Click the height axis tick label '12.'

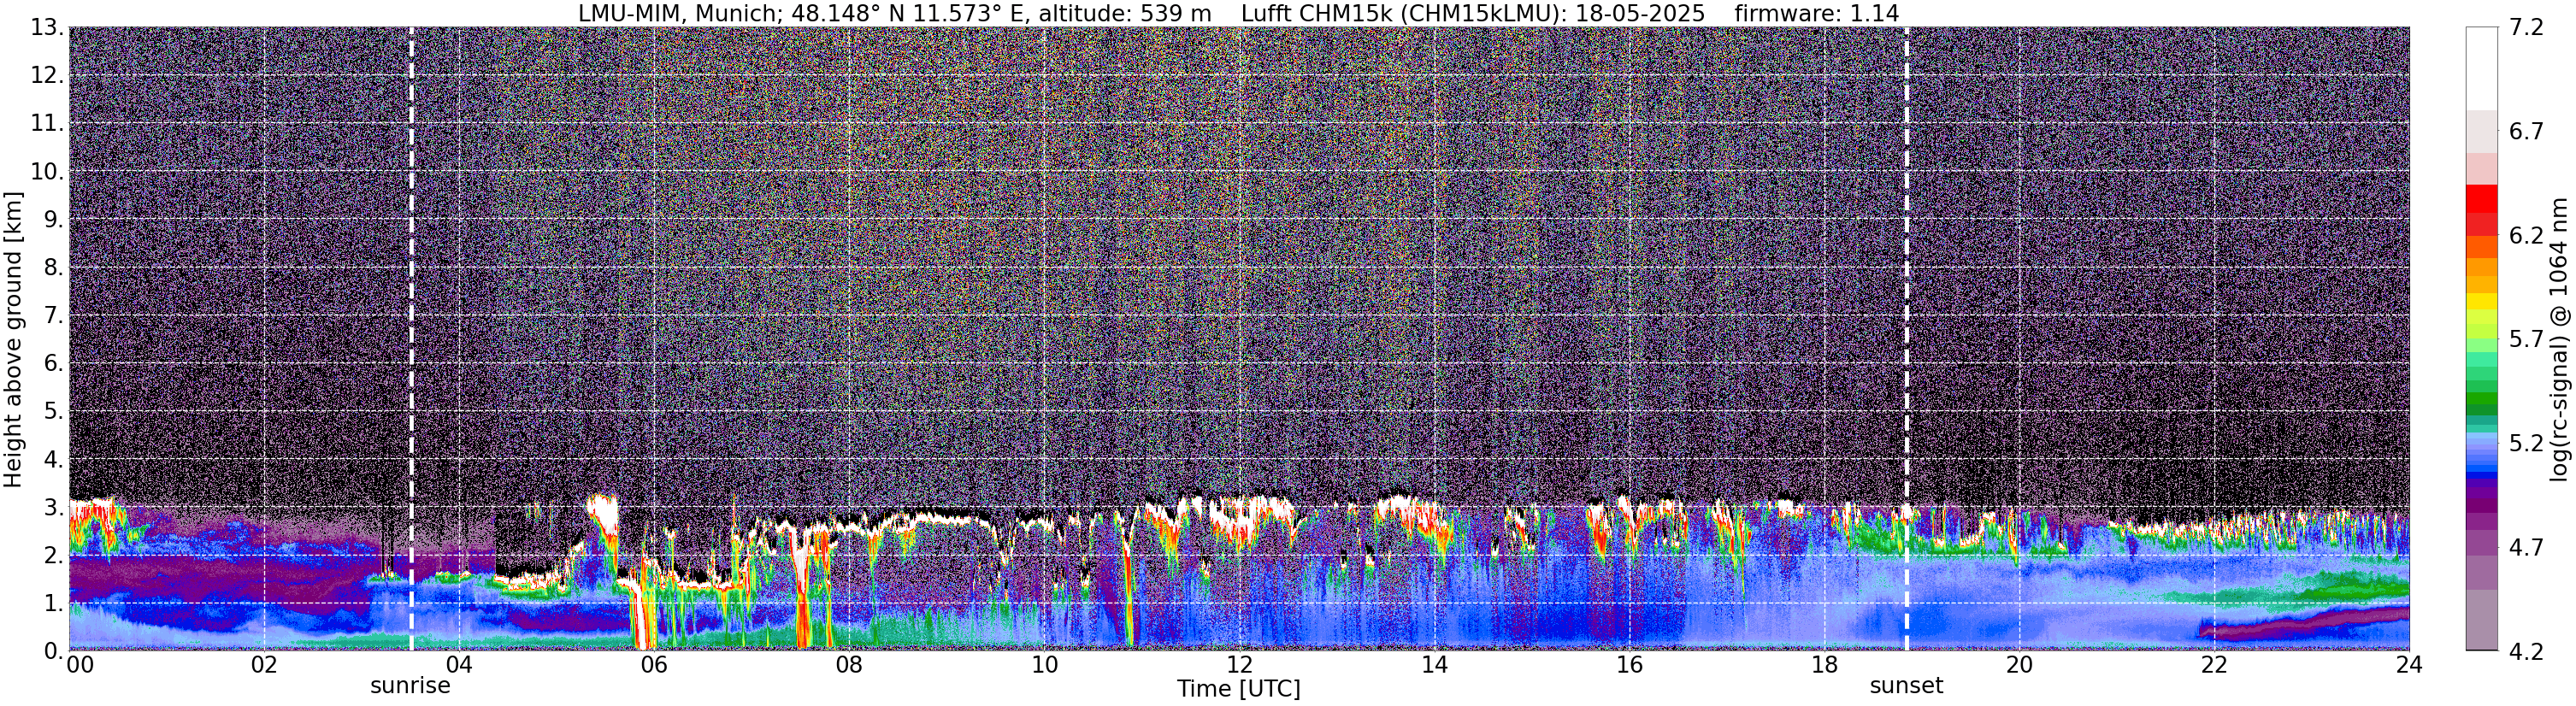[47, 76]
